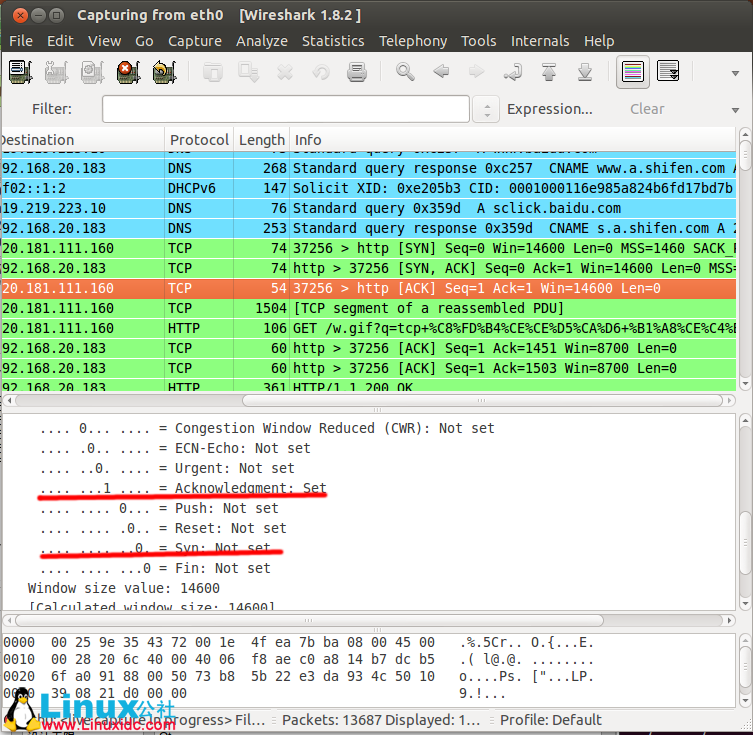753x735 pixels.
Task: Select the ACK row with Ack=1451
Action: tap(369, 349)
